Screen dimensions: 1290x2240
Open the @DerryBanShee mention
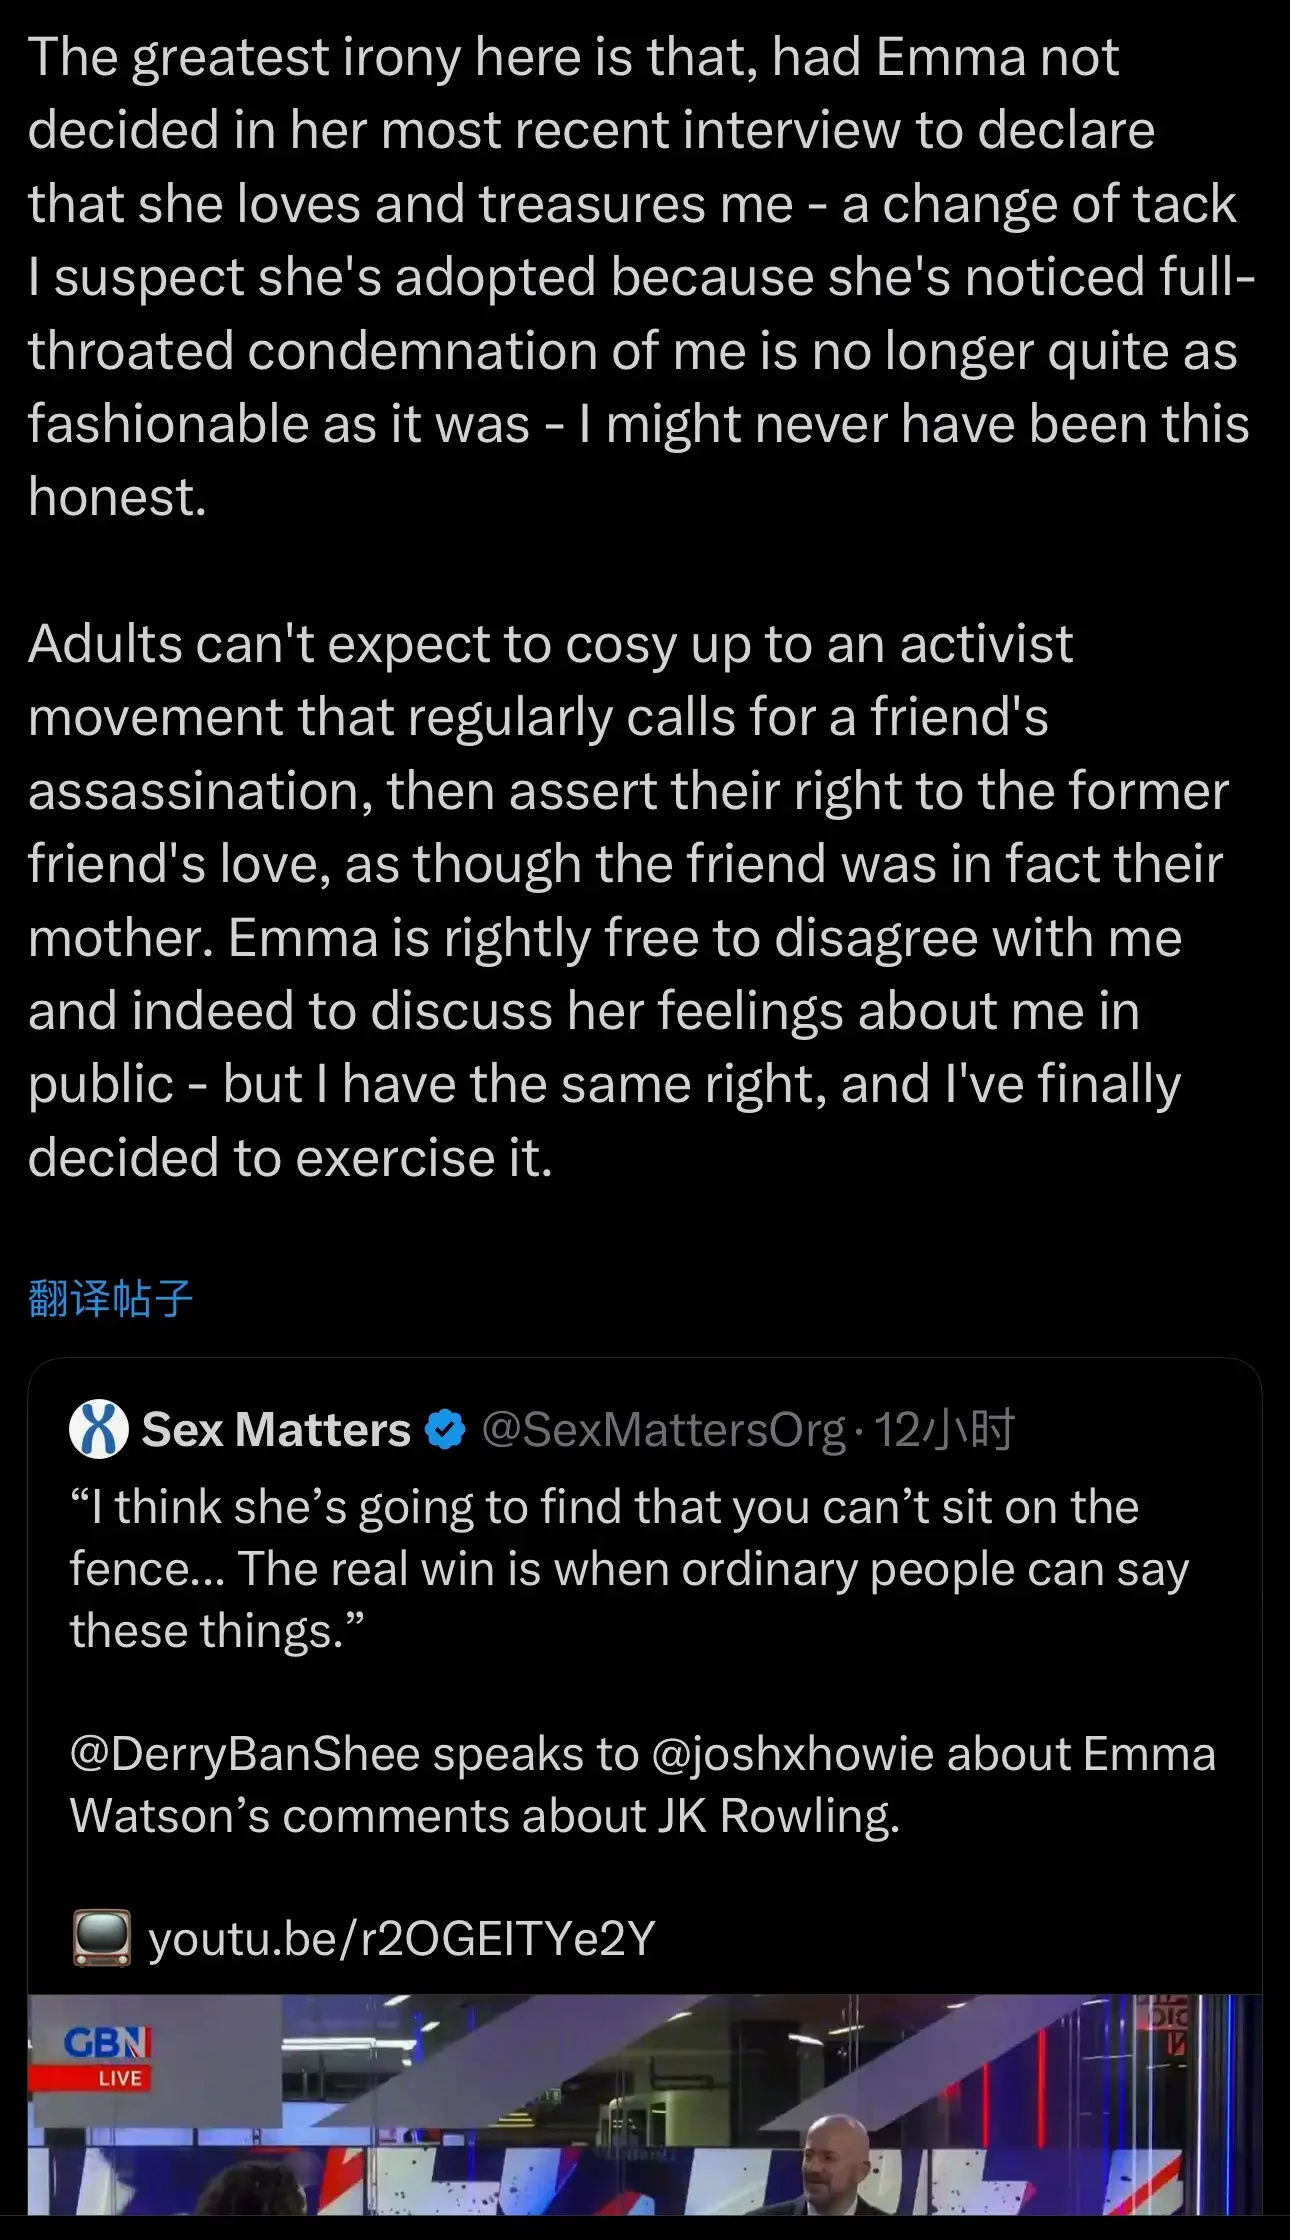tap(244, 1755)
